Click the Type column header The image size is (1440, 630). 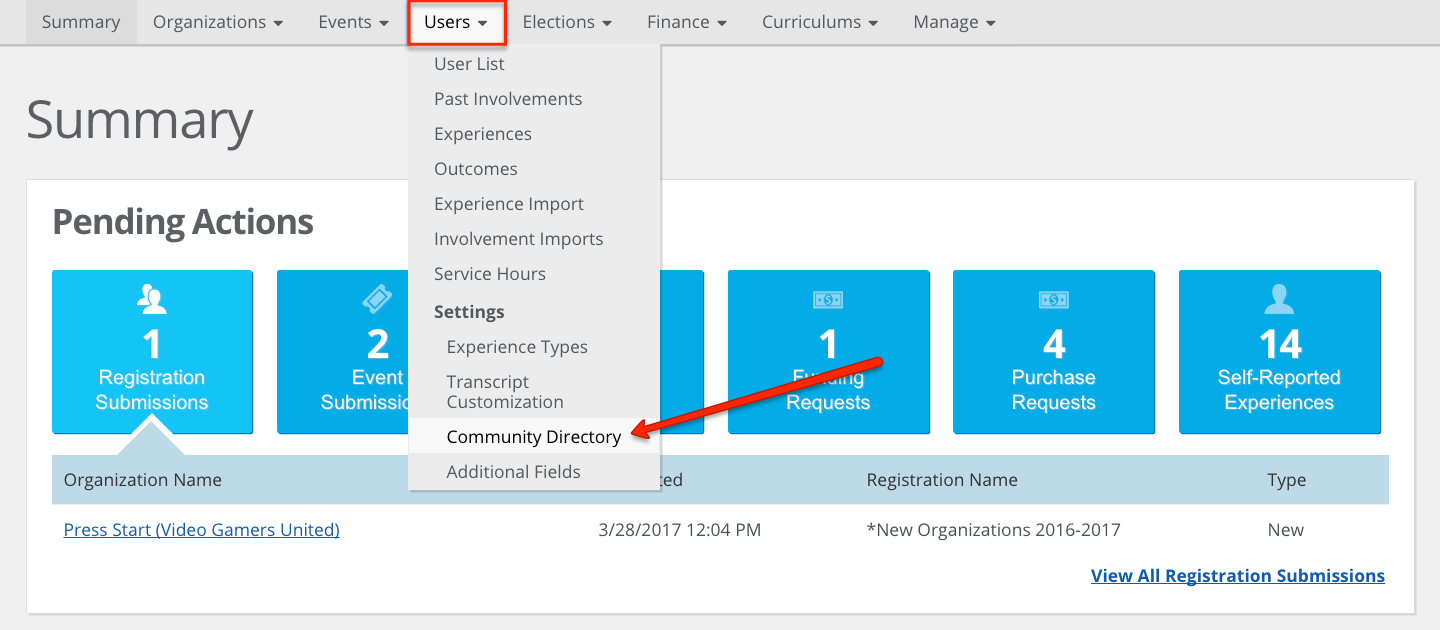click(x=1287, y=480)
